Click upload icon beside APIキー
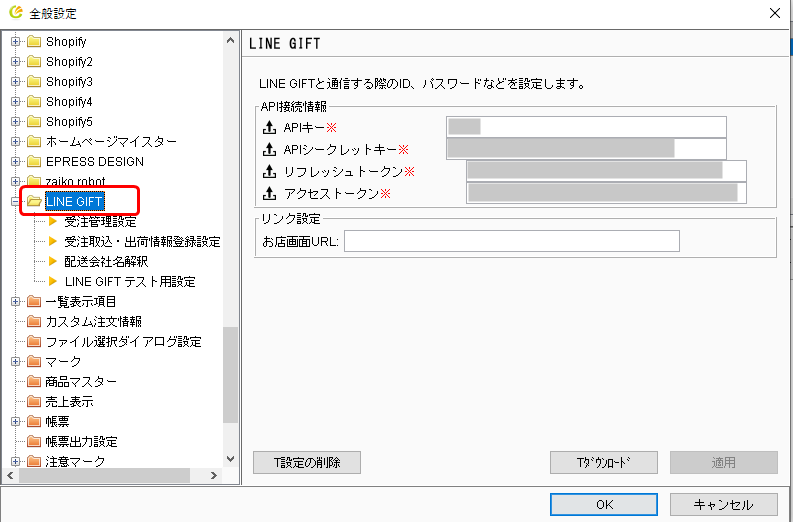 pos(269,127)
